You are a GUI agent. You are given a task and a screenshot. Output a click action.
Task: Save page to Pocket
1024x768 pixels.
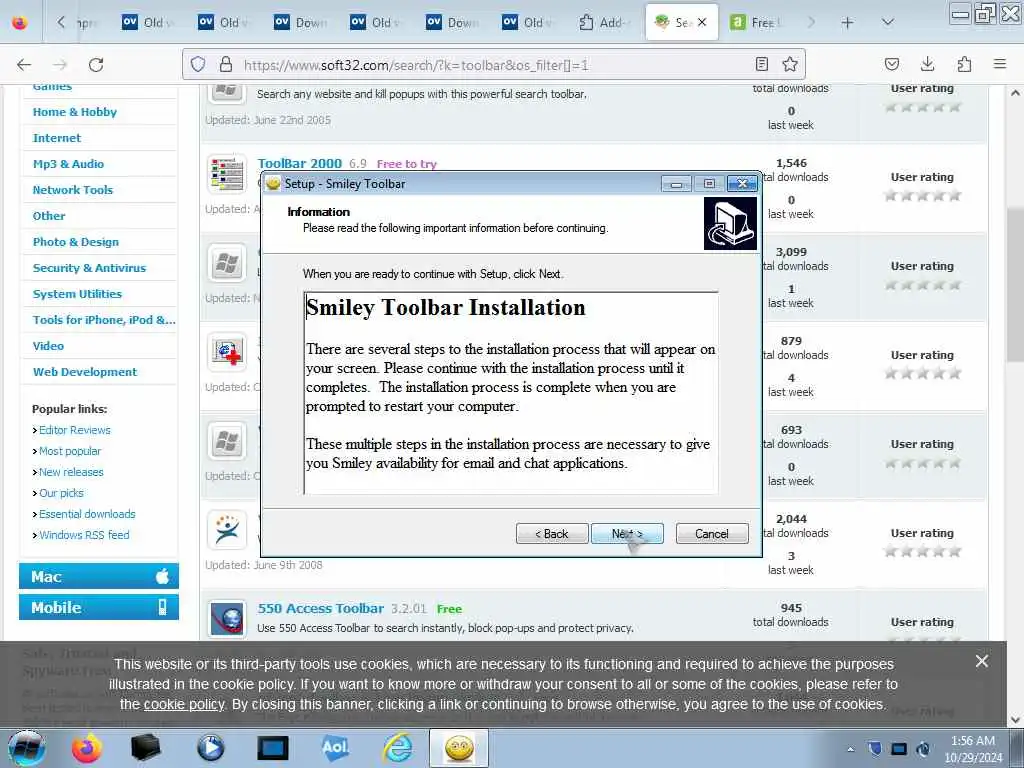tap(891, 64)
